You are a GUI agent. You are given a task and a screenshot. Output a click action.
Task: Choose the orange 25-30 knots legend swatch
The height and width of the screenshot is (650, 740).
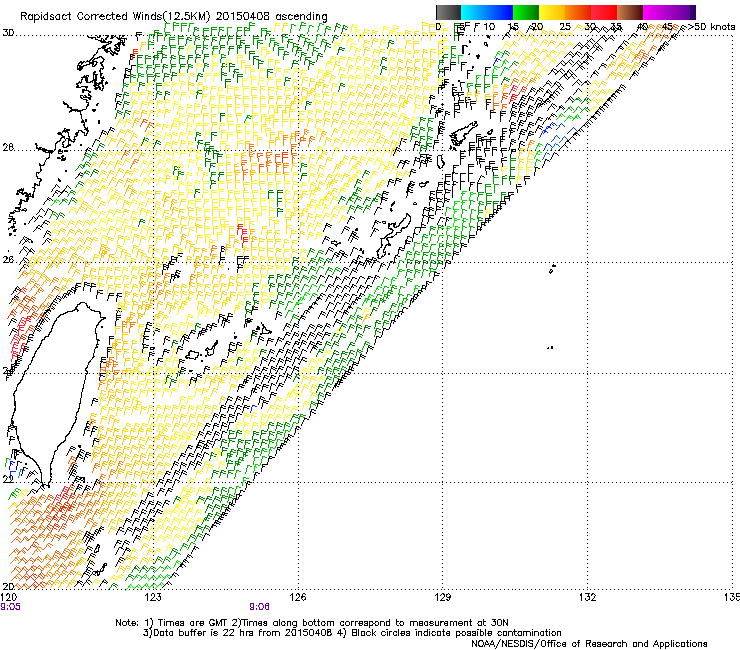pyautogui.click(x=578, y=12)
